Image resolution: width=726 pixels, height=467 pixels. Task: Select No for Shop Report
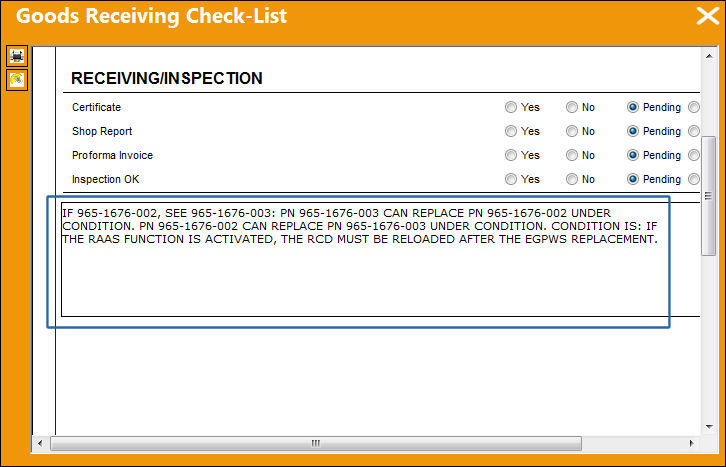tap(572, 131)
